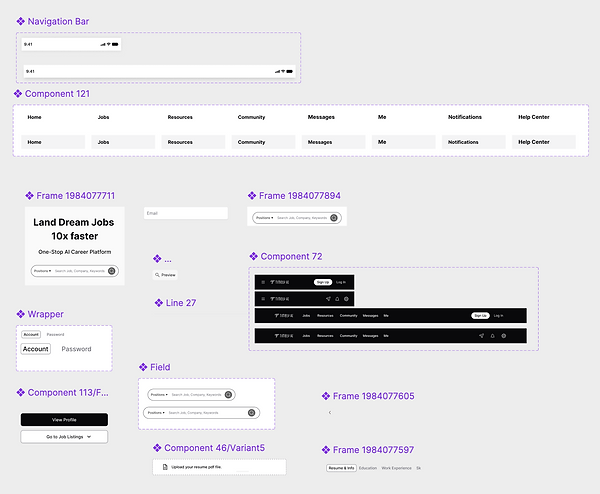Click component icon beside Component 72 label
600x494 pixels.
pyautogui.click(x=253, y=256)
